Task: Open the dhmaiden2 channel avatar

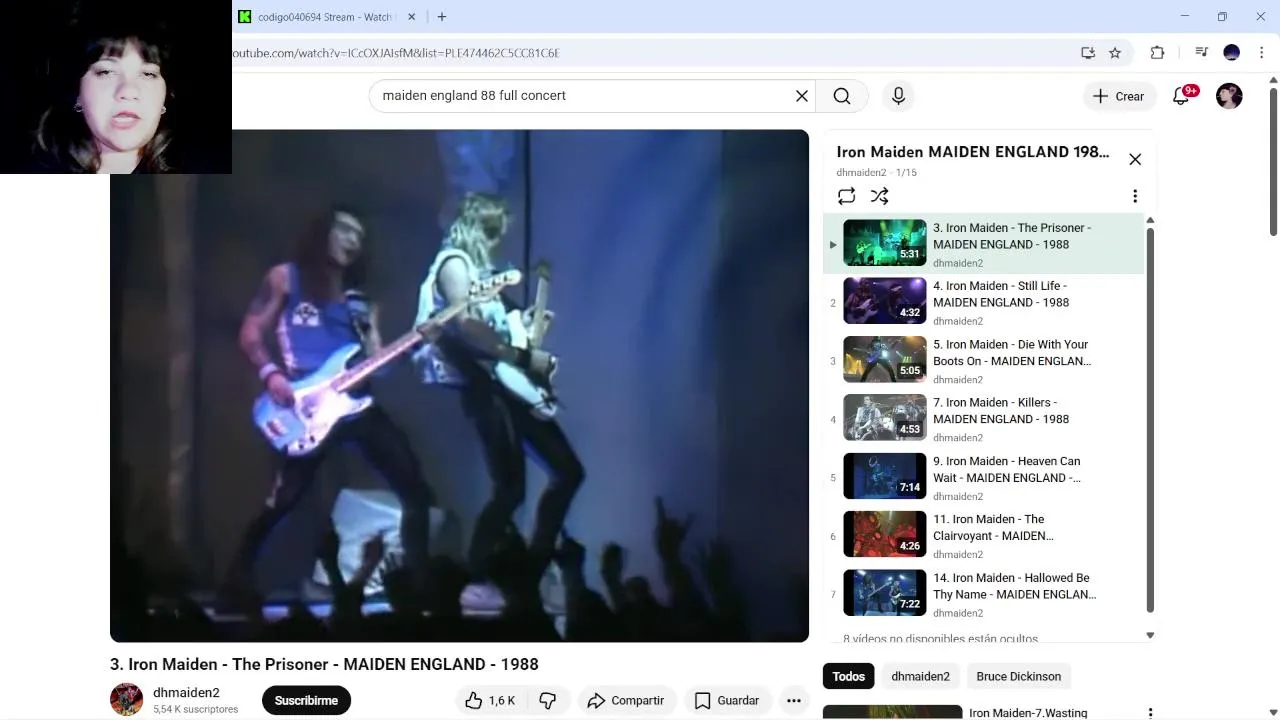Action: (127, 700)
